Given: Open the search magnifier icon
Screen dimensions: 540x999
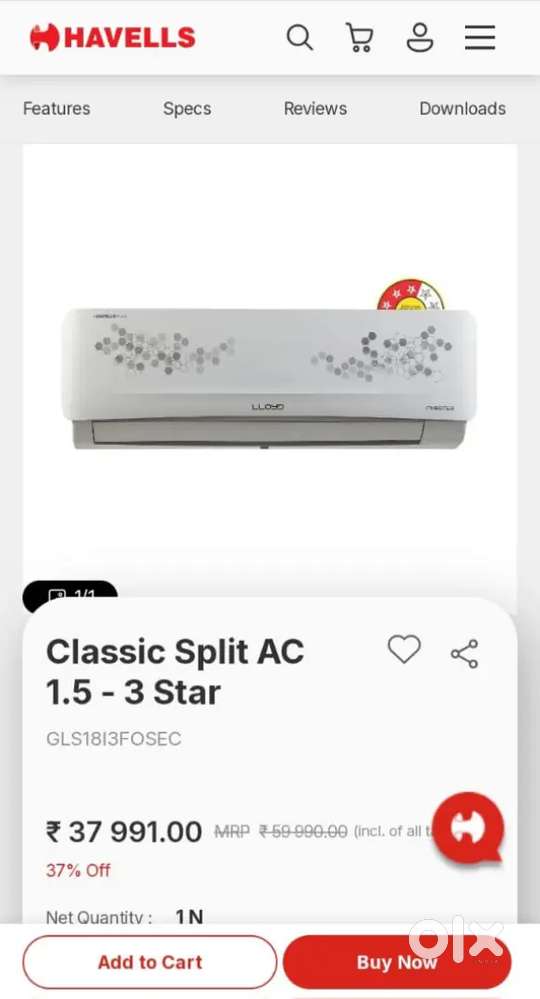Looking at the screenshot, I should click(x=299, y=38).
